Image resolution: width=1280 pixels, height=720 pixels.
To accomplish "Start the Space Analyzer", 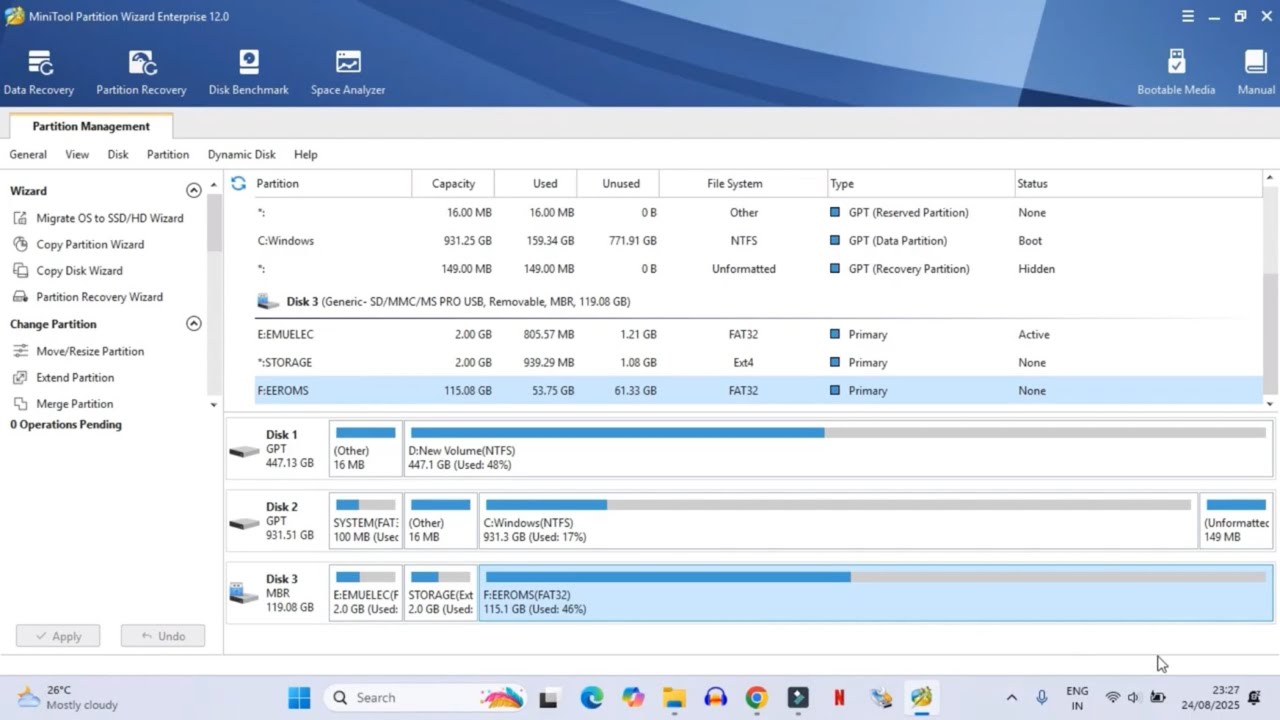I will [348, 72].
